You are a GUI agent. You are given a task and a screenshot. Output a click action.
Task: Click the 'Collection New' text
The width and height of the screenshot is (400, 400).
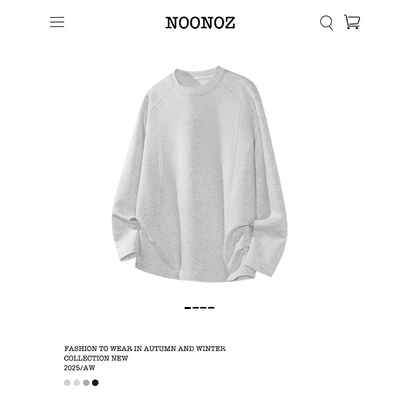tap(96, 358)
